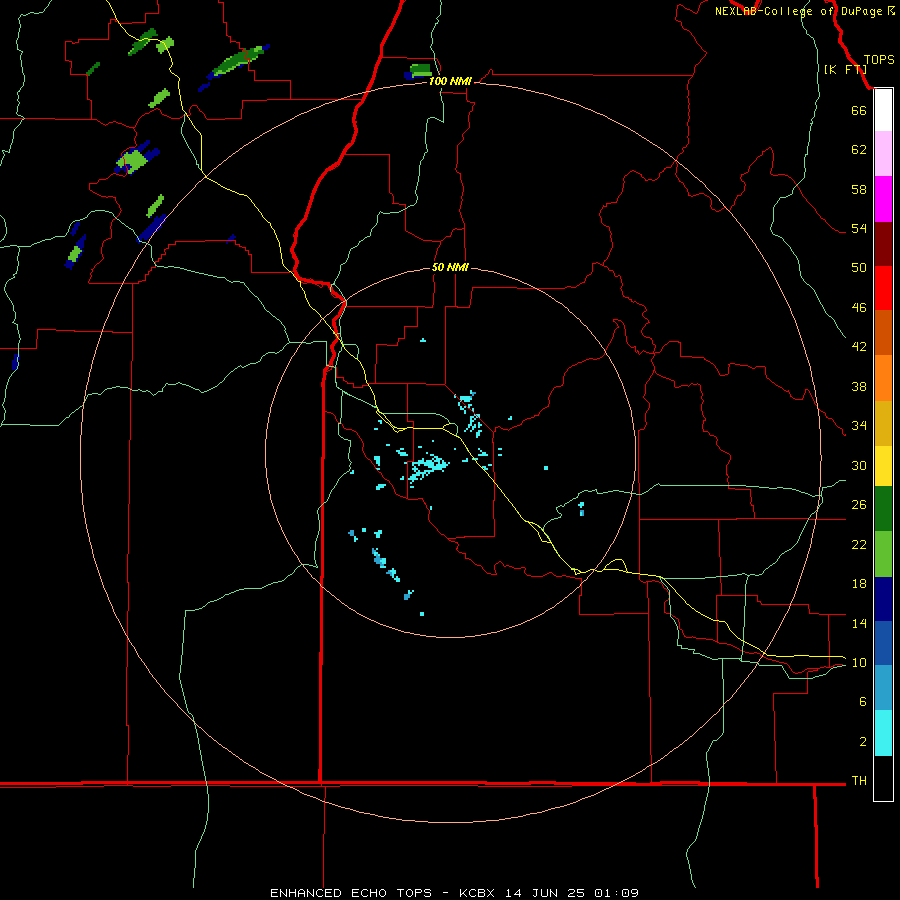Viewport: 900px width, 900px height.
Task: Click the light pink 62 kft legend swatch
Action: (883, 154)
